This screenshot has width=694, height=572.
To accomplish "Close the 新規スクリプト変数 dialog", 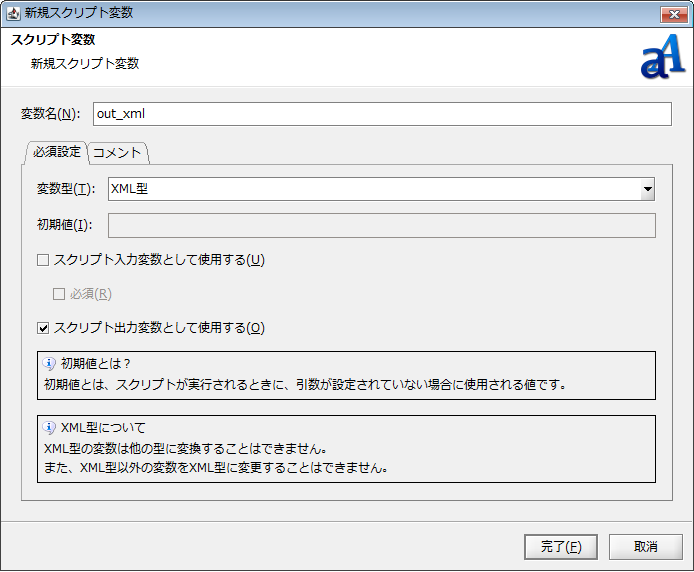I will (x=674, y=15).
